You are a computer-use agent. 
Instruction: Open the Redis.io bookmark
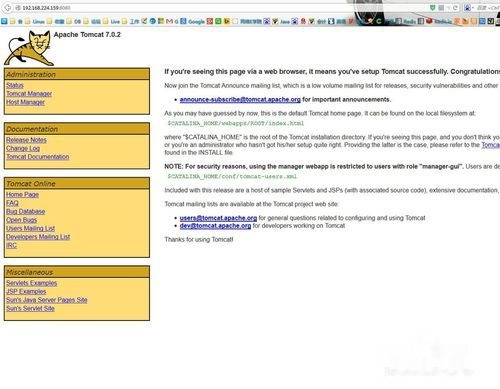pos(439,21)
